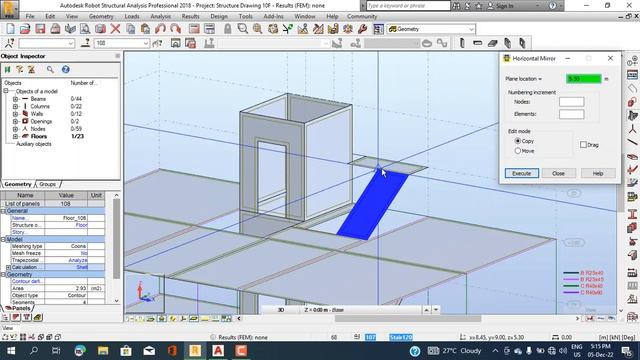
Task: Click the Print toolbar icon
Action: pos(55,29)
